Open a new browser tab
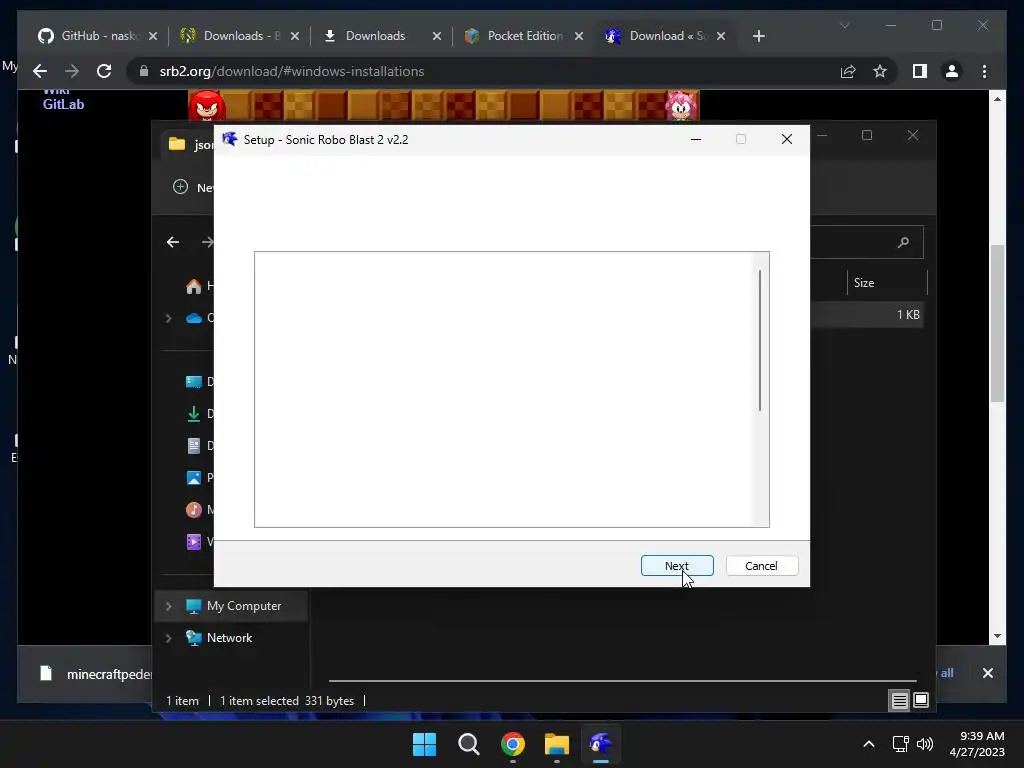 coord(758,36)
